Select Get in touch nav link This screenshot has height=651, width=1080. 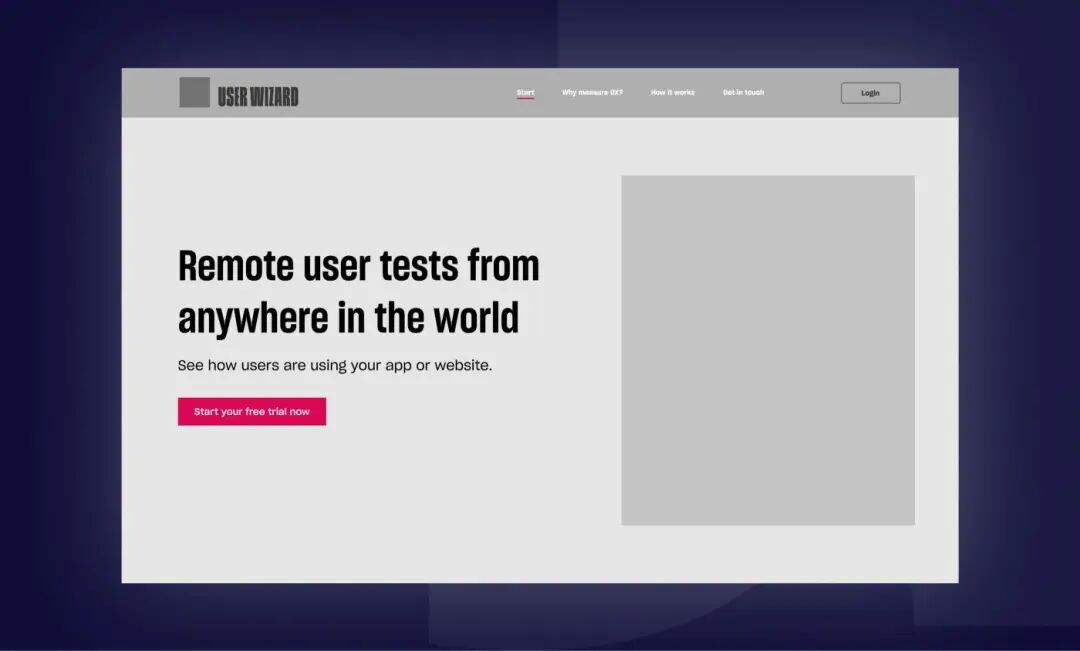(743, 92)
